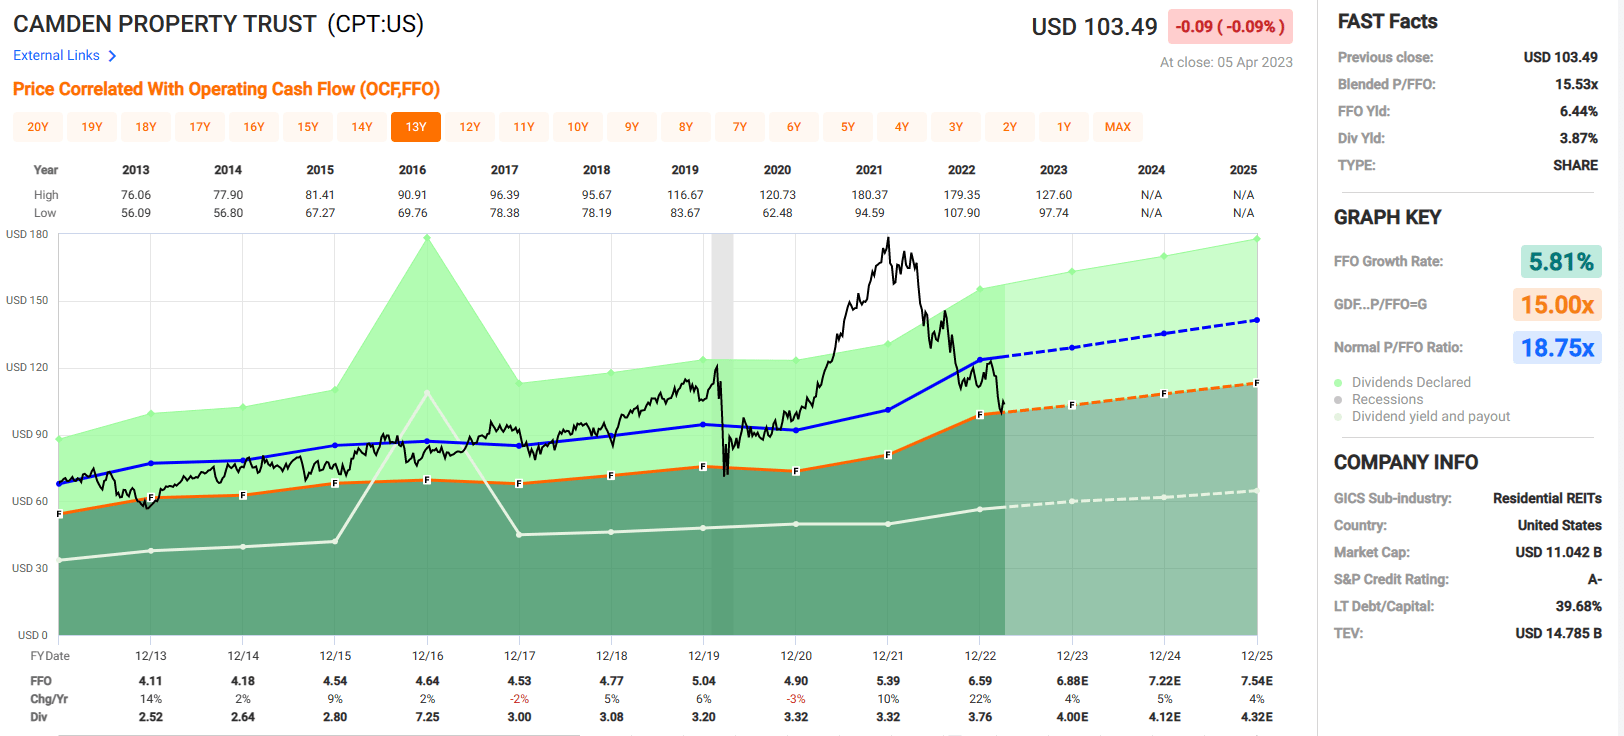Select the 6Y time range tab
The width and height of the screenshot is (1624, 736).
794,127
